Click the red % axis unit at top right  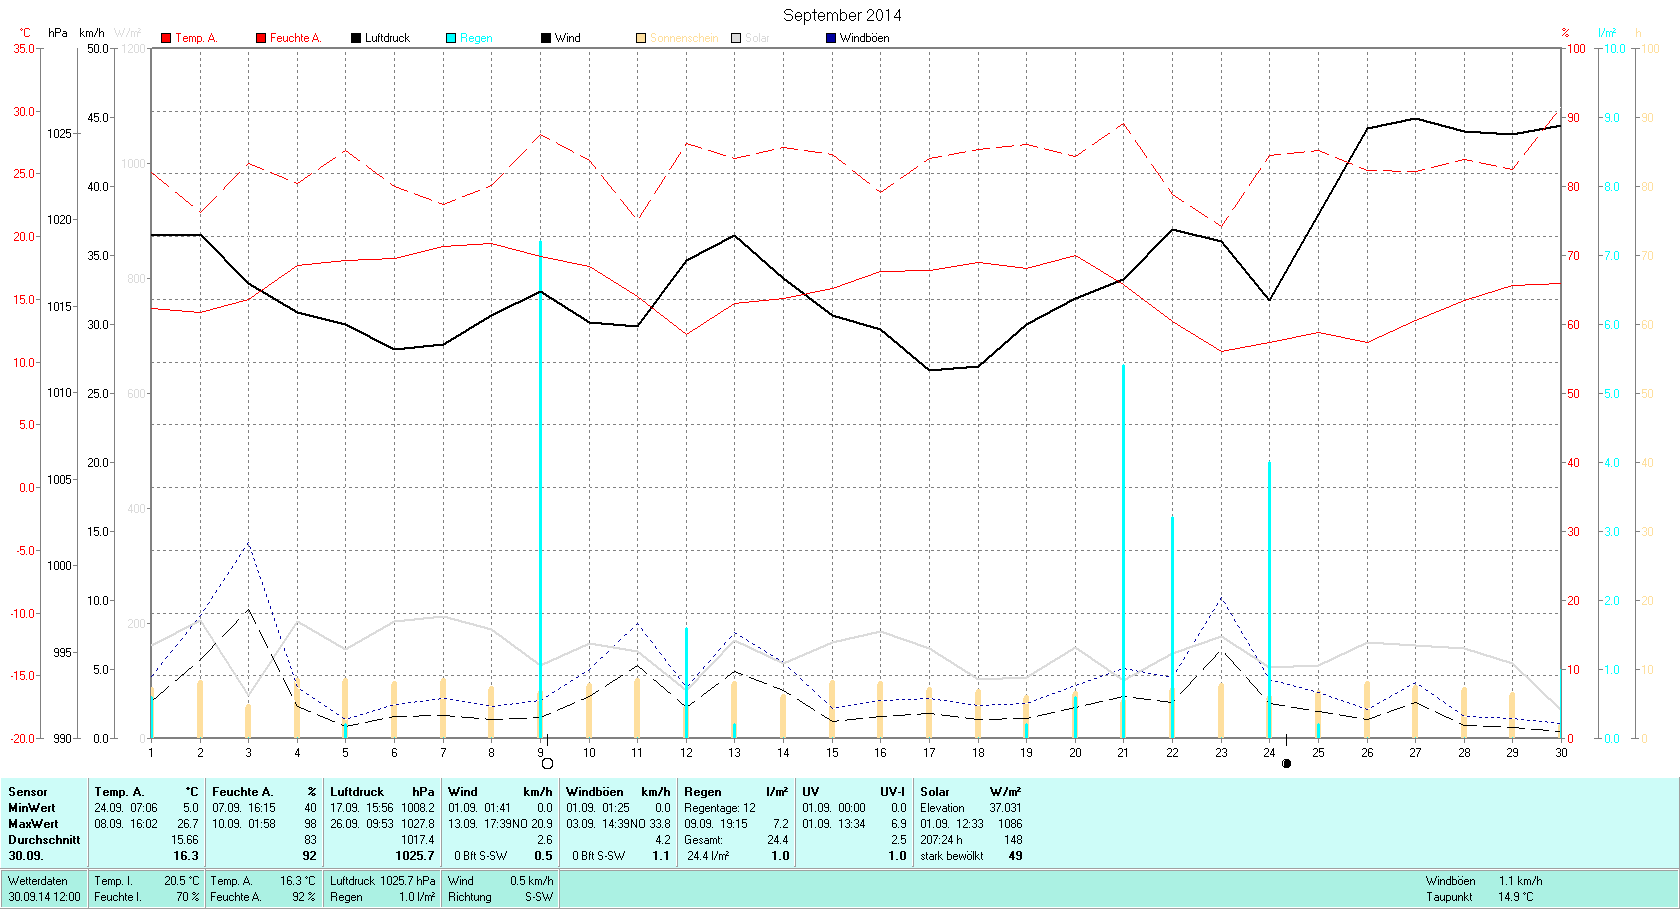[1566, 33]
